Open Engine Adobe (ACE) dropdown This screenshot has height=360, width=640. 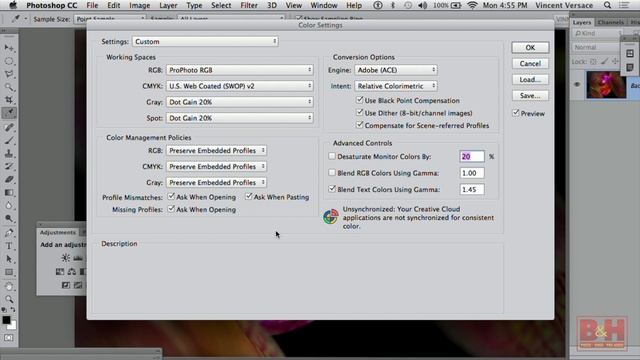396,70
